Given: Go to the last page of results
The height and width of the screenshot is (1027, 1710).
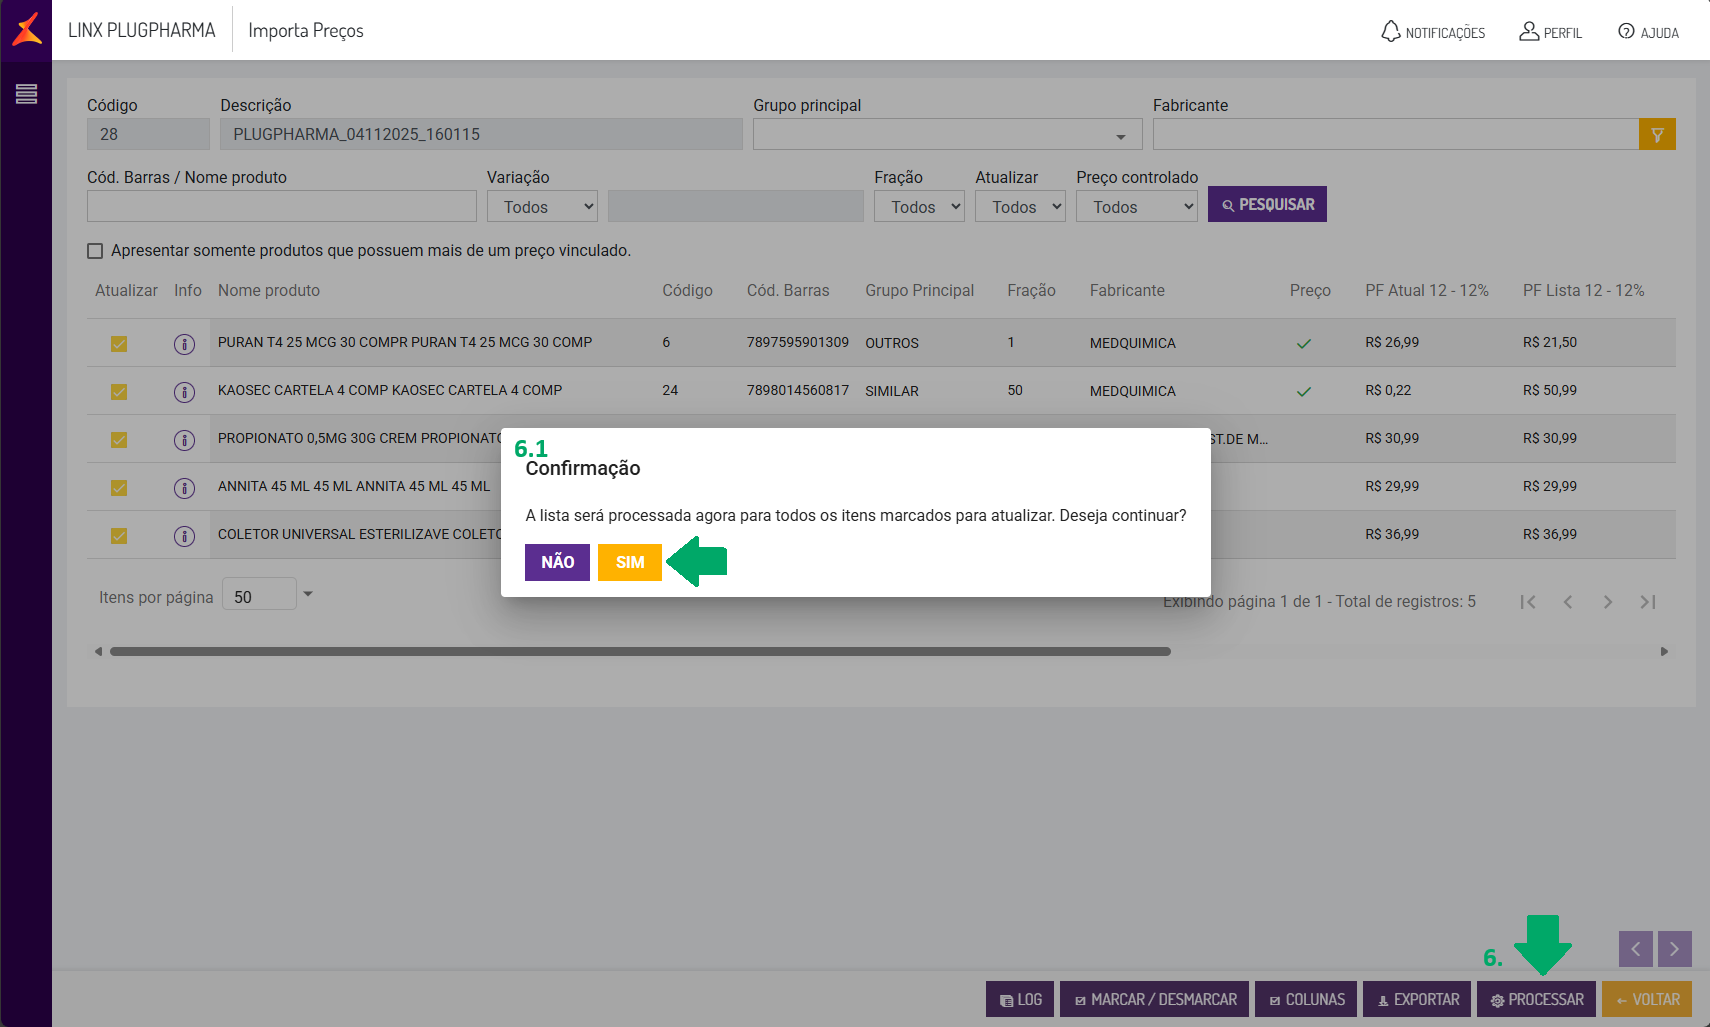Looking at the screenshot, I should [x=1648, y=602].
